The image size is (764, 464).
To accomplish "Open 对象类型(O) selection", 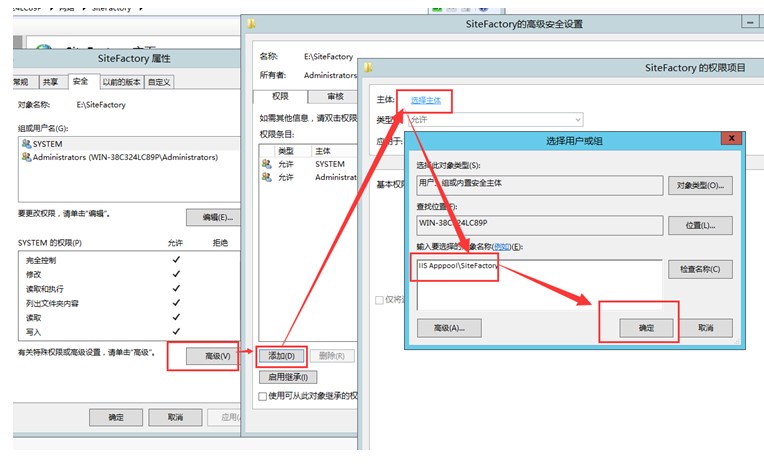I will pos(706,185).
